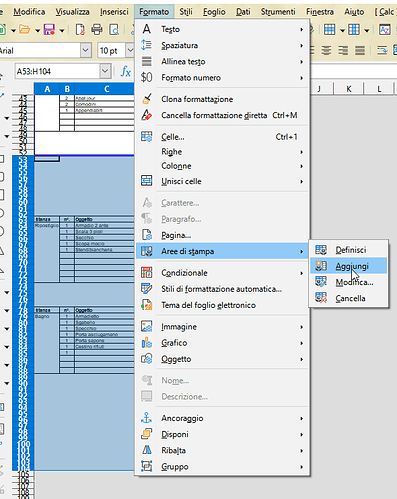
Task: Click the Row table toolbar icon
Action: [x=330, y=30]
